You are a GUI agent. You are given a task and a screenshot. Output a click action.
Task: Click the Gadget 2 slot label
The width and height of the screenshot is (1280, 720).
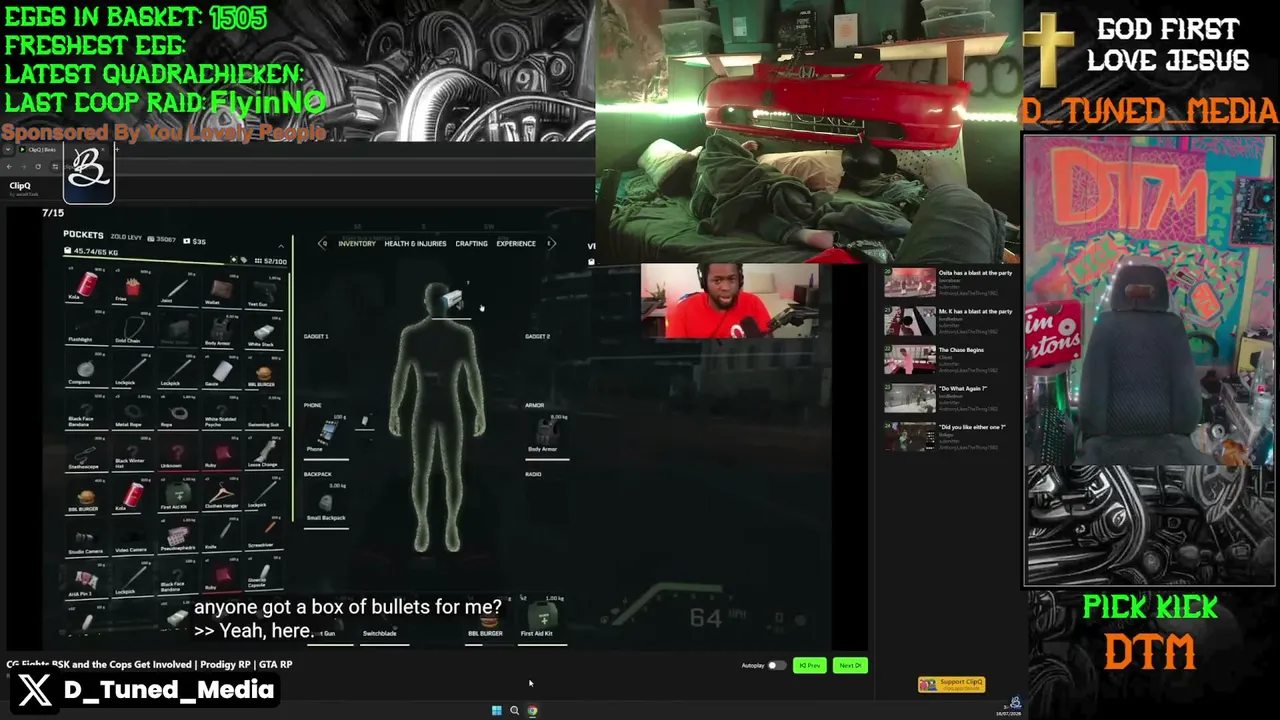[537, 337]
